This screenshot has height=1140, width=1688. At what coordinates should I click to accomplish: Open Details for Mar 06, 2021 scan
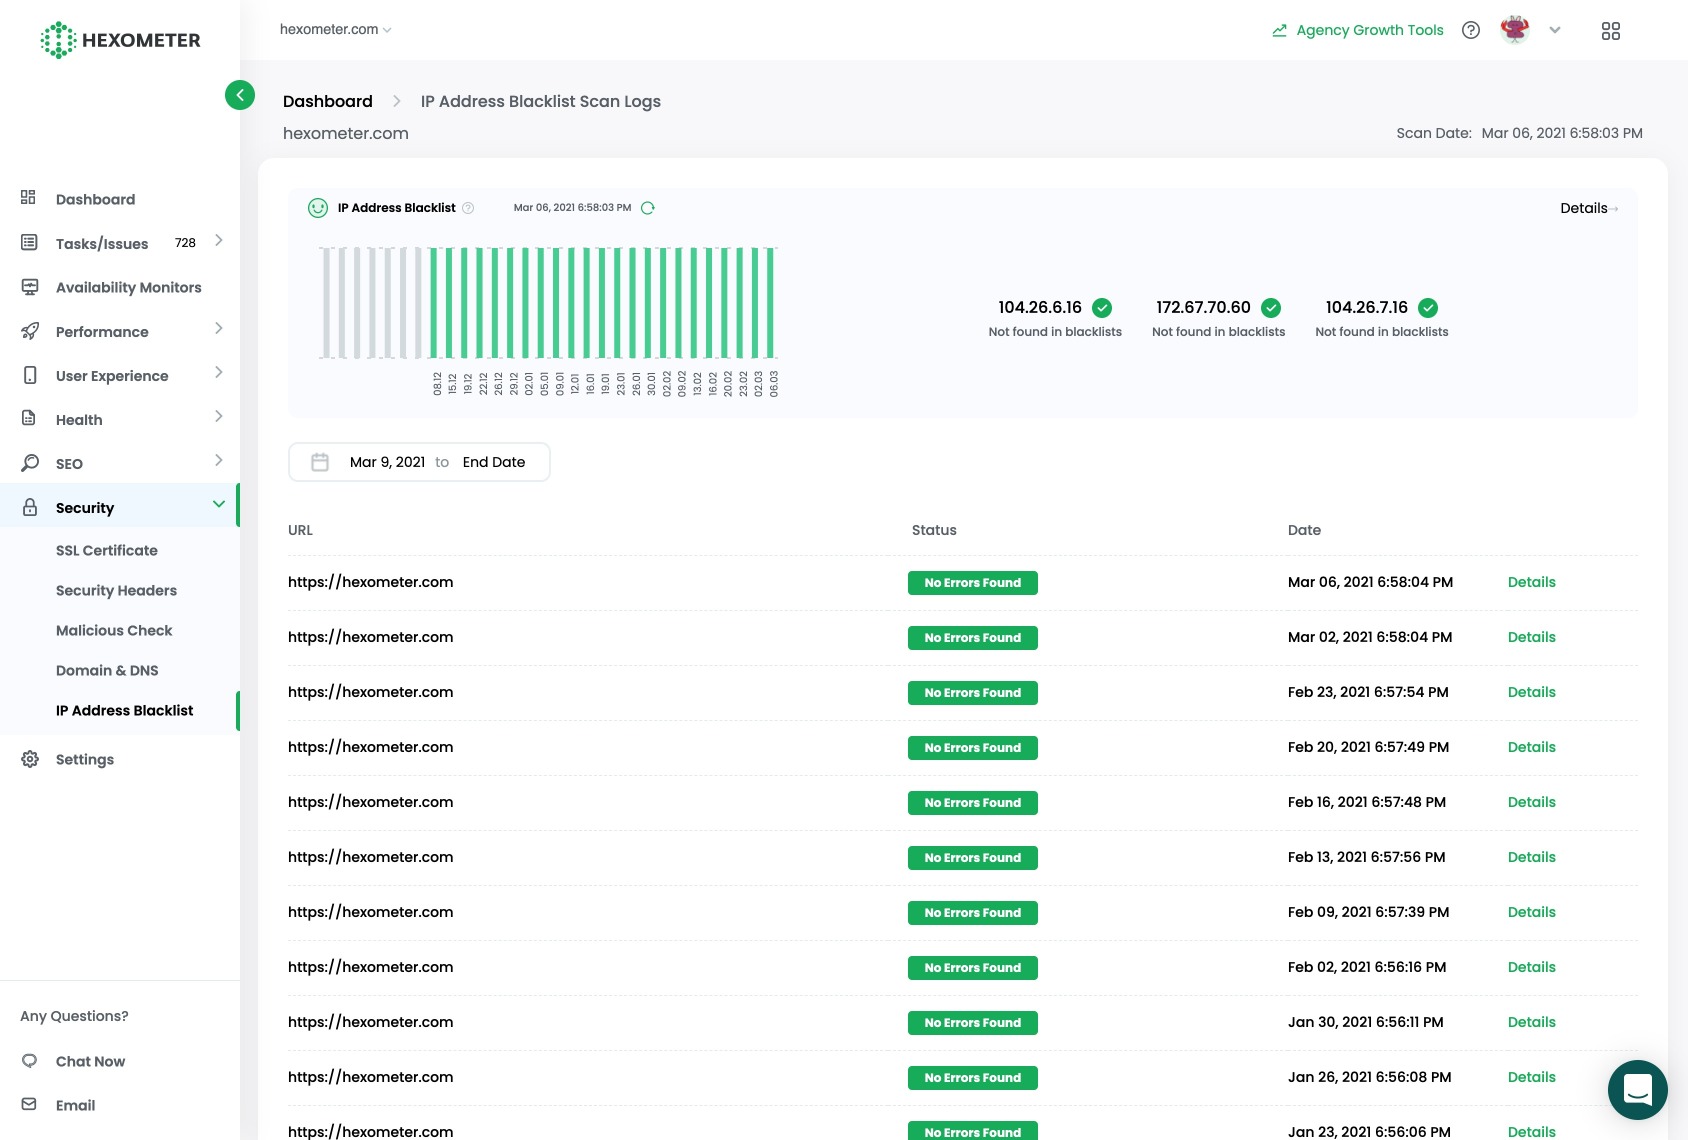(1532, 582)
